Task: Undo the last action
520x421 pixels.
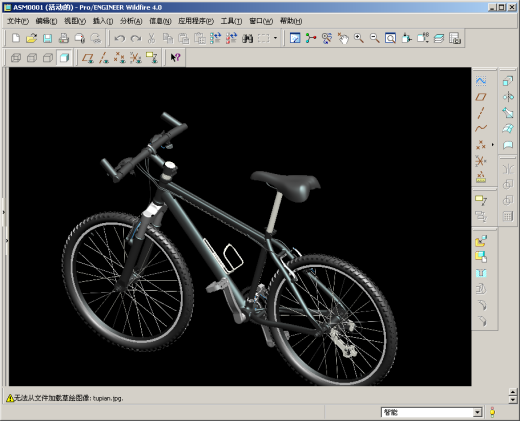Action: coord(120,38)
